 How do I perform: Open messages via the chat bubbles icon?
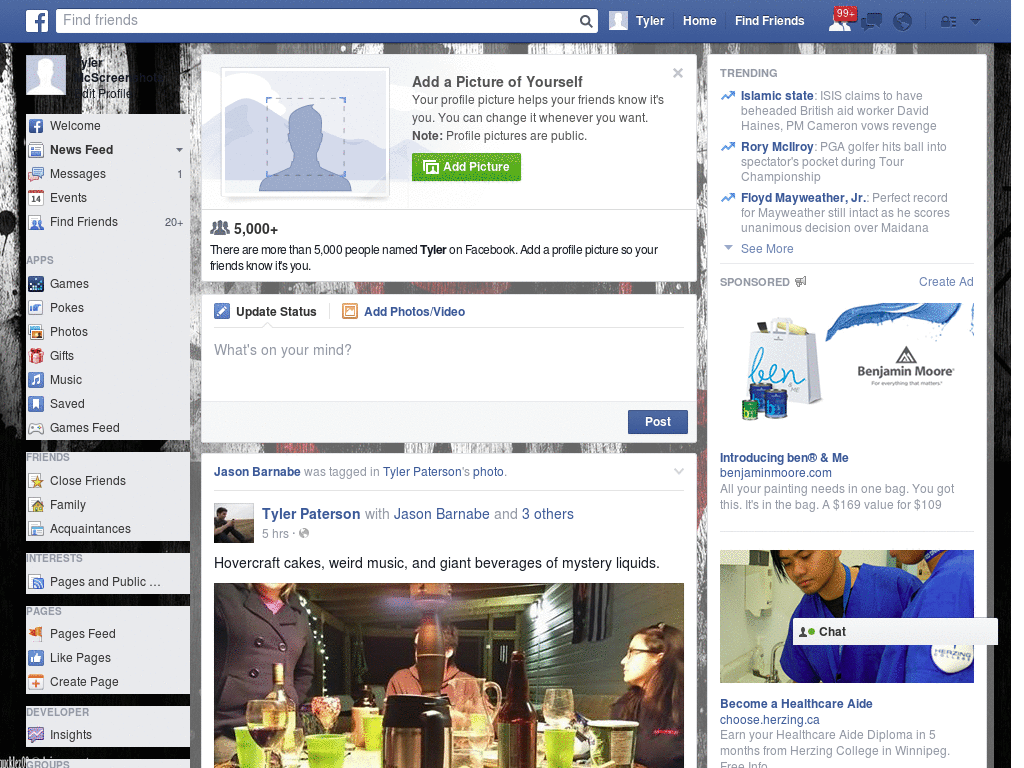871,21
